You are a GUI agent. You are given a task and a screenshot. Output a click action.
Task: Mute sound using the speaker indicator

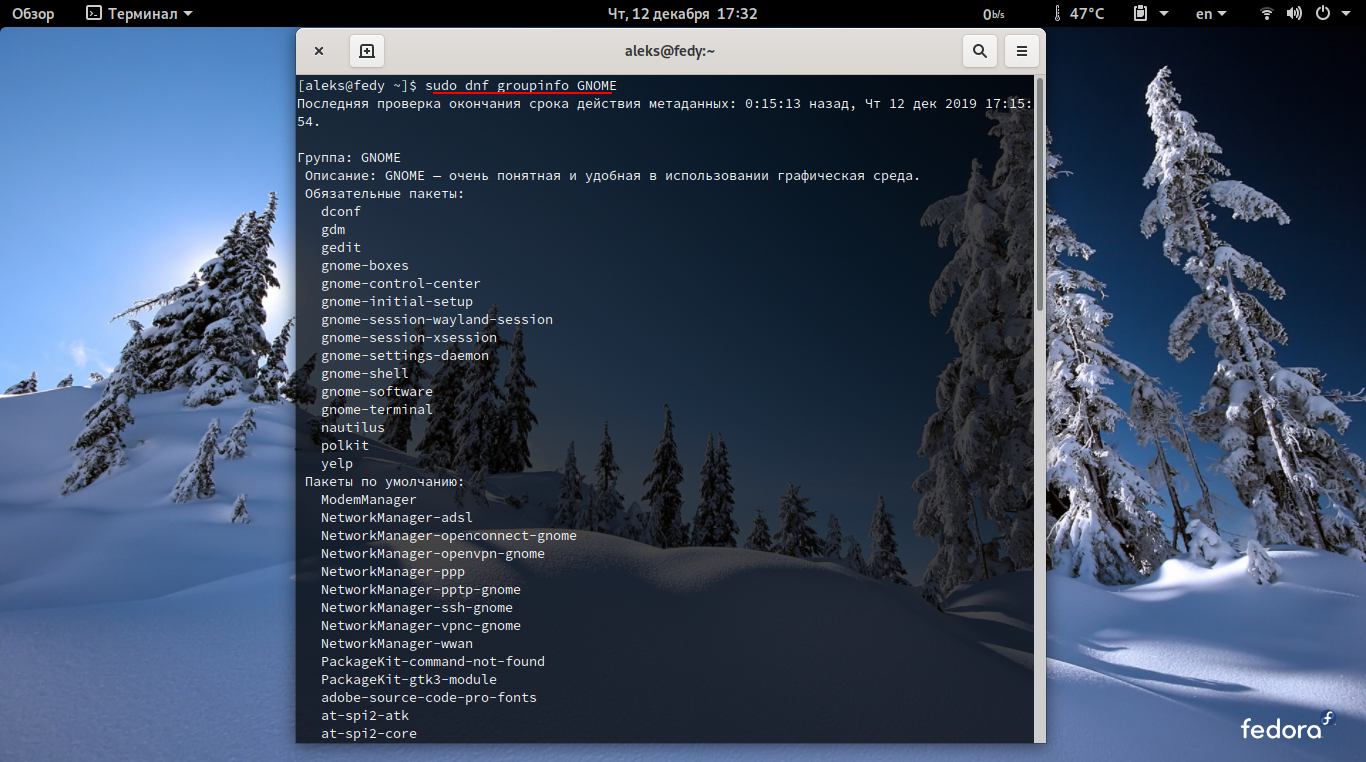tap(1294, 14)
